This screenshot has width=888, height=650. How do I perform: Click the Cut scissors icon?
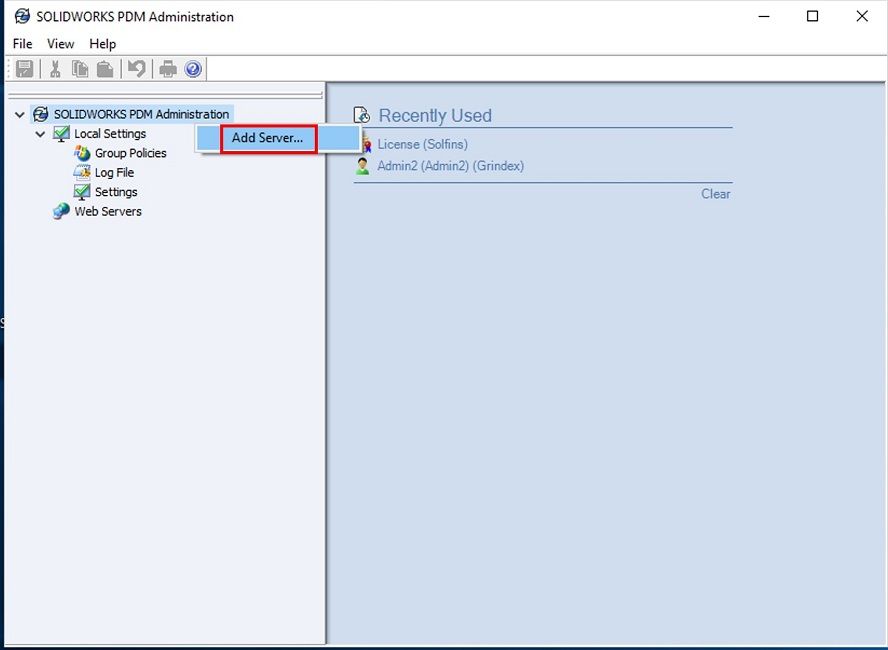click(55, 69)
